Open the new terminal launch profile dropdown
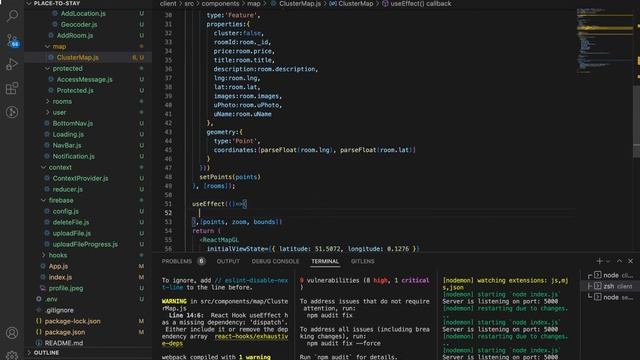This screenshot has height=360, width=640. point(608,261)
